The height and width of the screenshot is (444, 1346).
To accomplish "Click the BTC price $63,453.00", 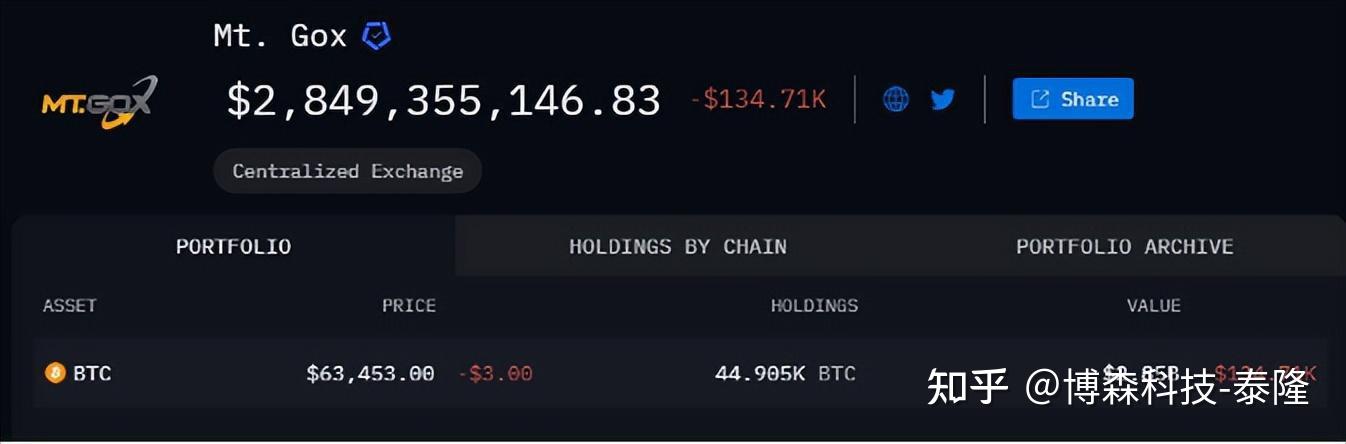I will 370,374.
